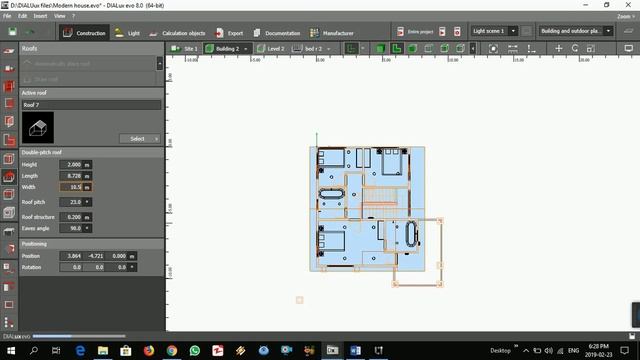The height and width of the screenshot is (360, 640).
Task: Open the Construction mode tab
Action: point(84,33)
